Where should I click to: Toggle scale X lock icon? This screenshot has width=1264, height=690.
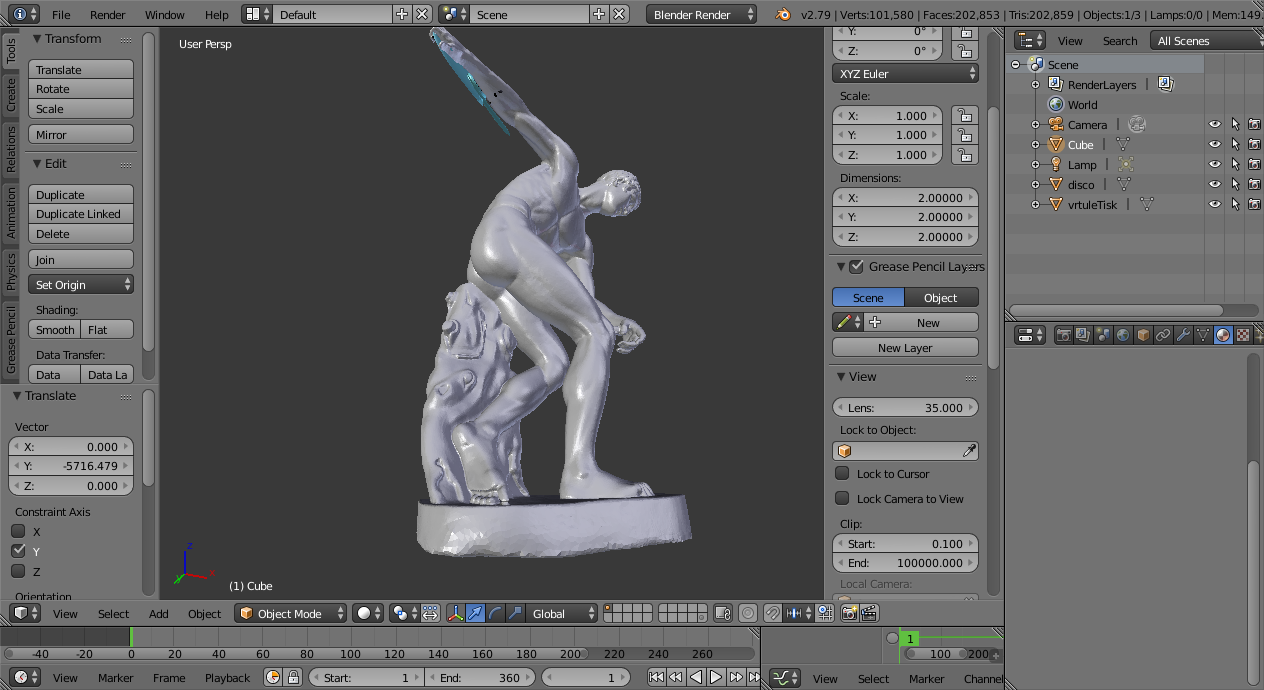tap(964, 115)
